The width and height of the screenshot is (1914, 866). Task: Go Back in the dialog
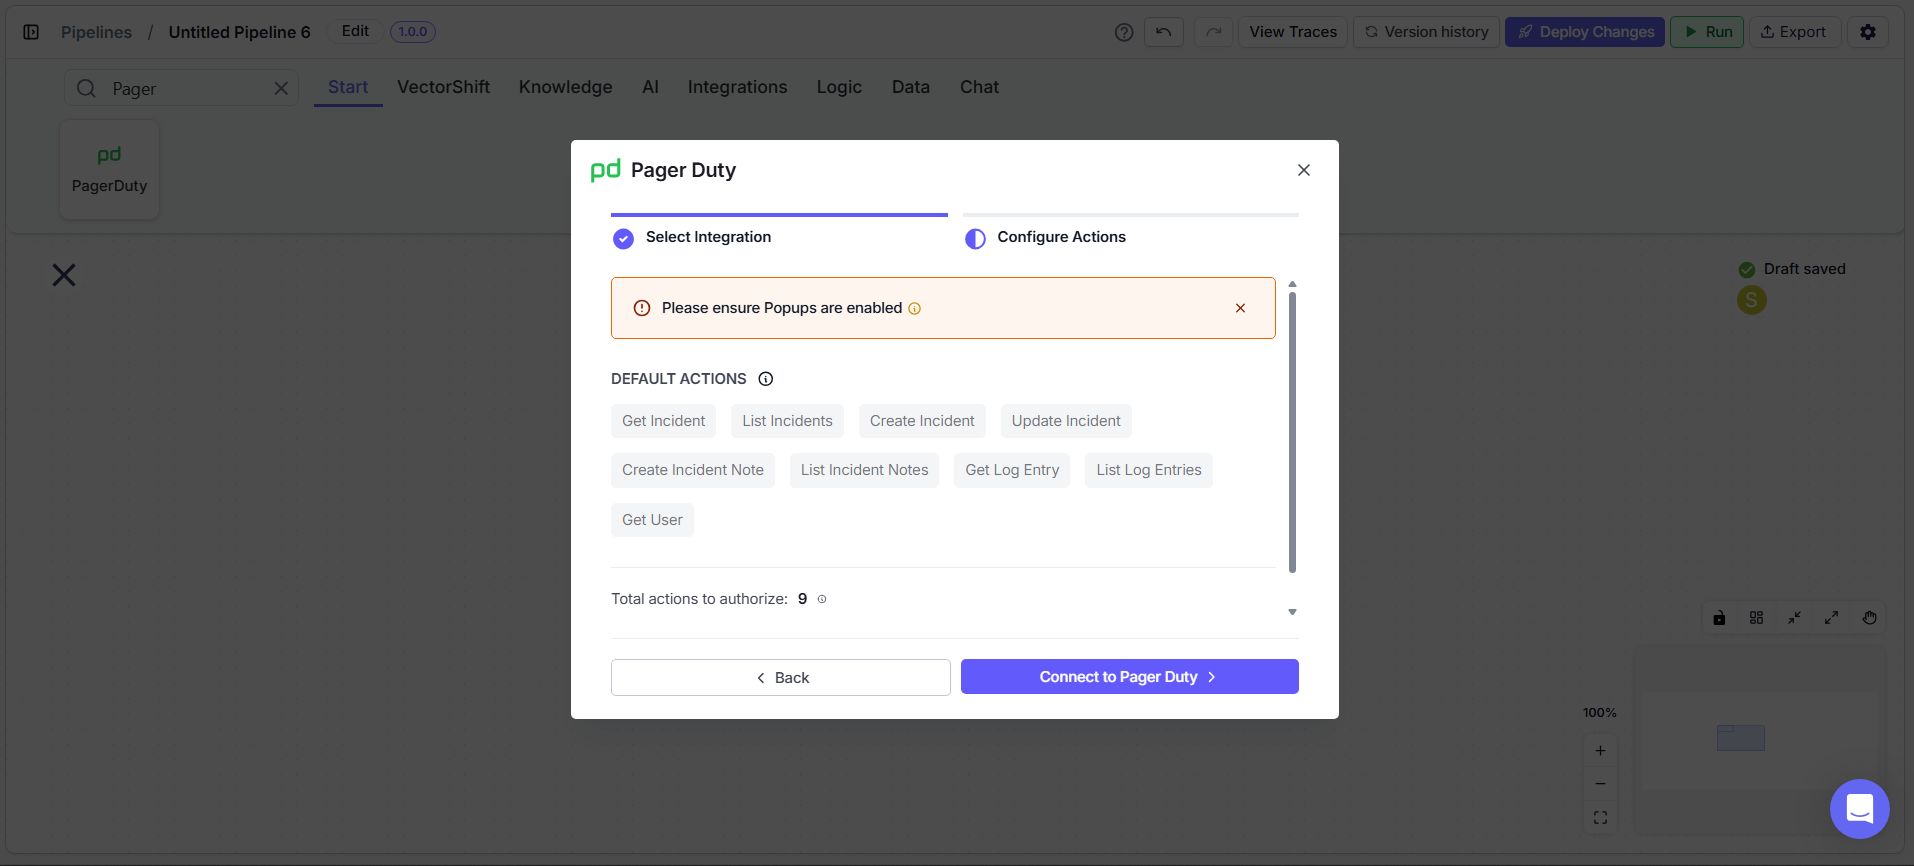[780, 678]
